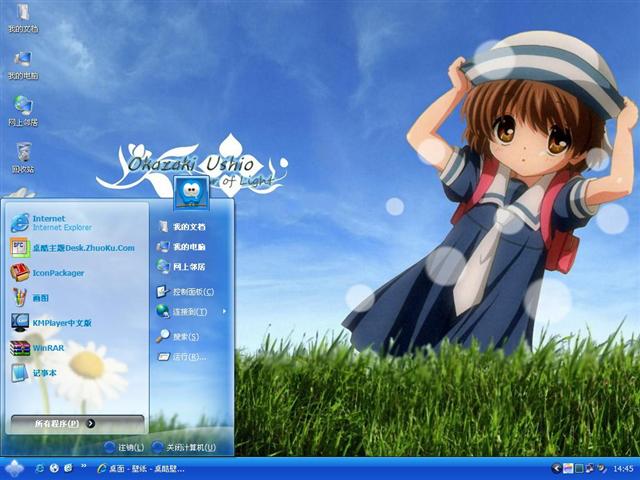Expand the quick launch overflow chevron on taskbar

(x=82, y=468)
